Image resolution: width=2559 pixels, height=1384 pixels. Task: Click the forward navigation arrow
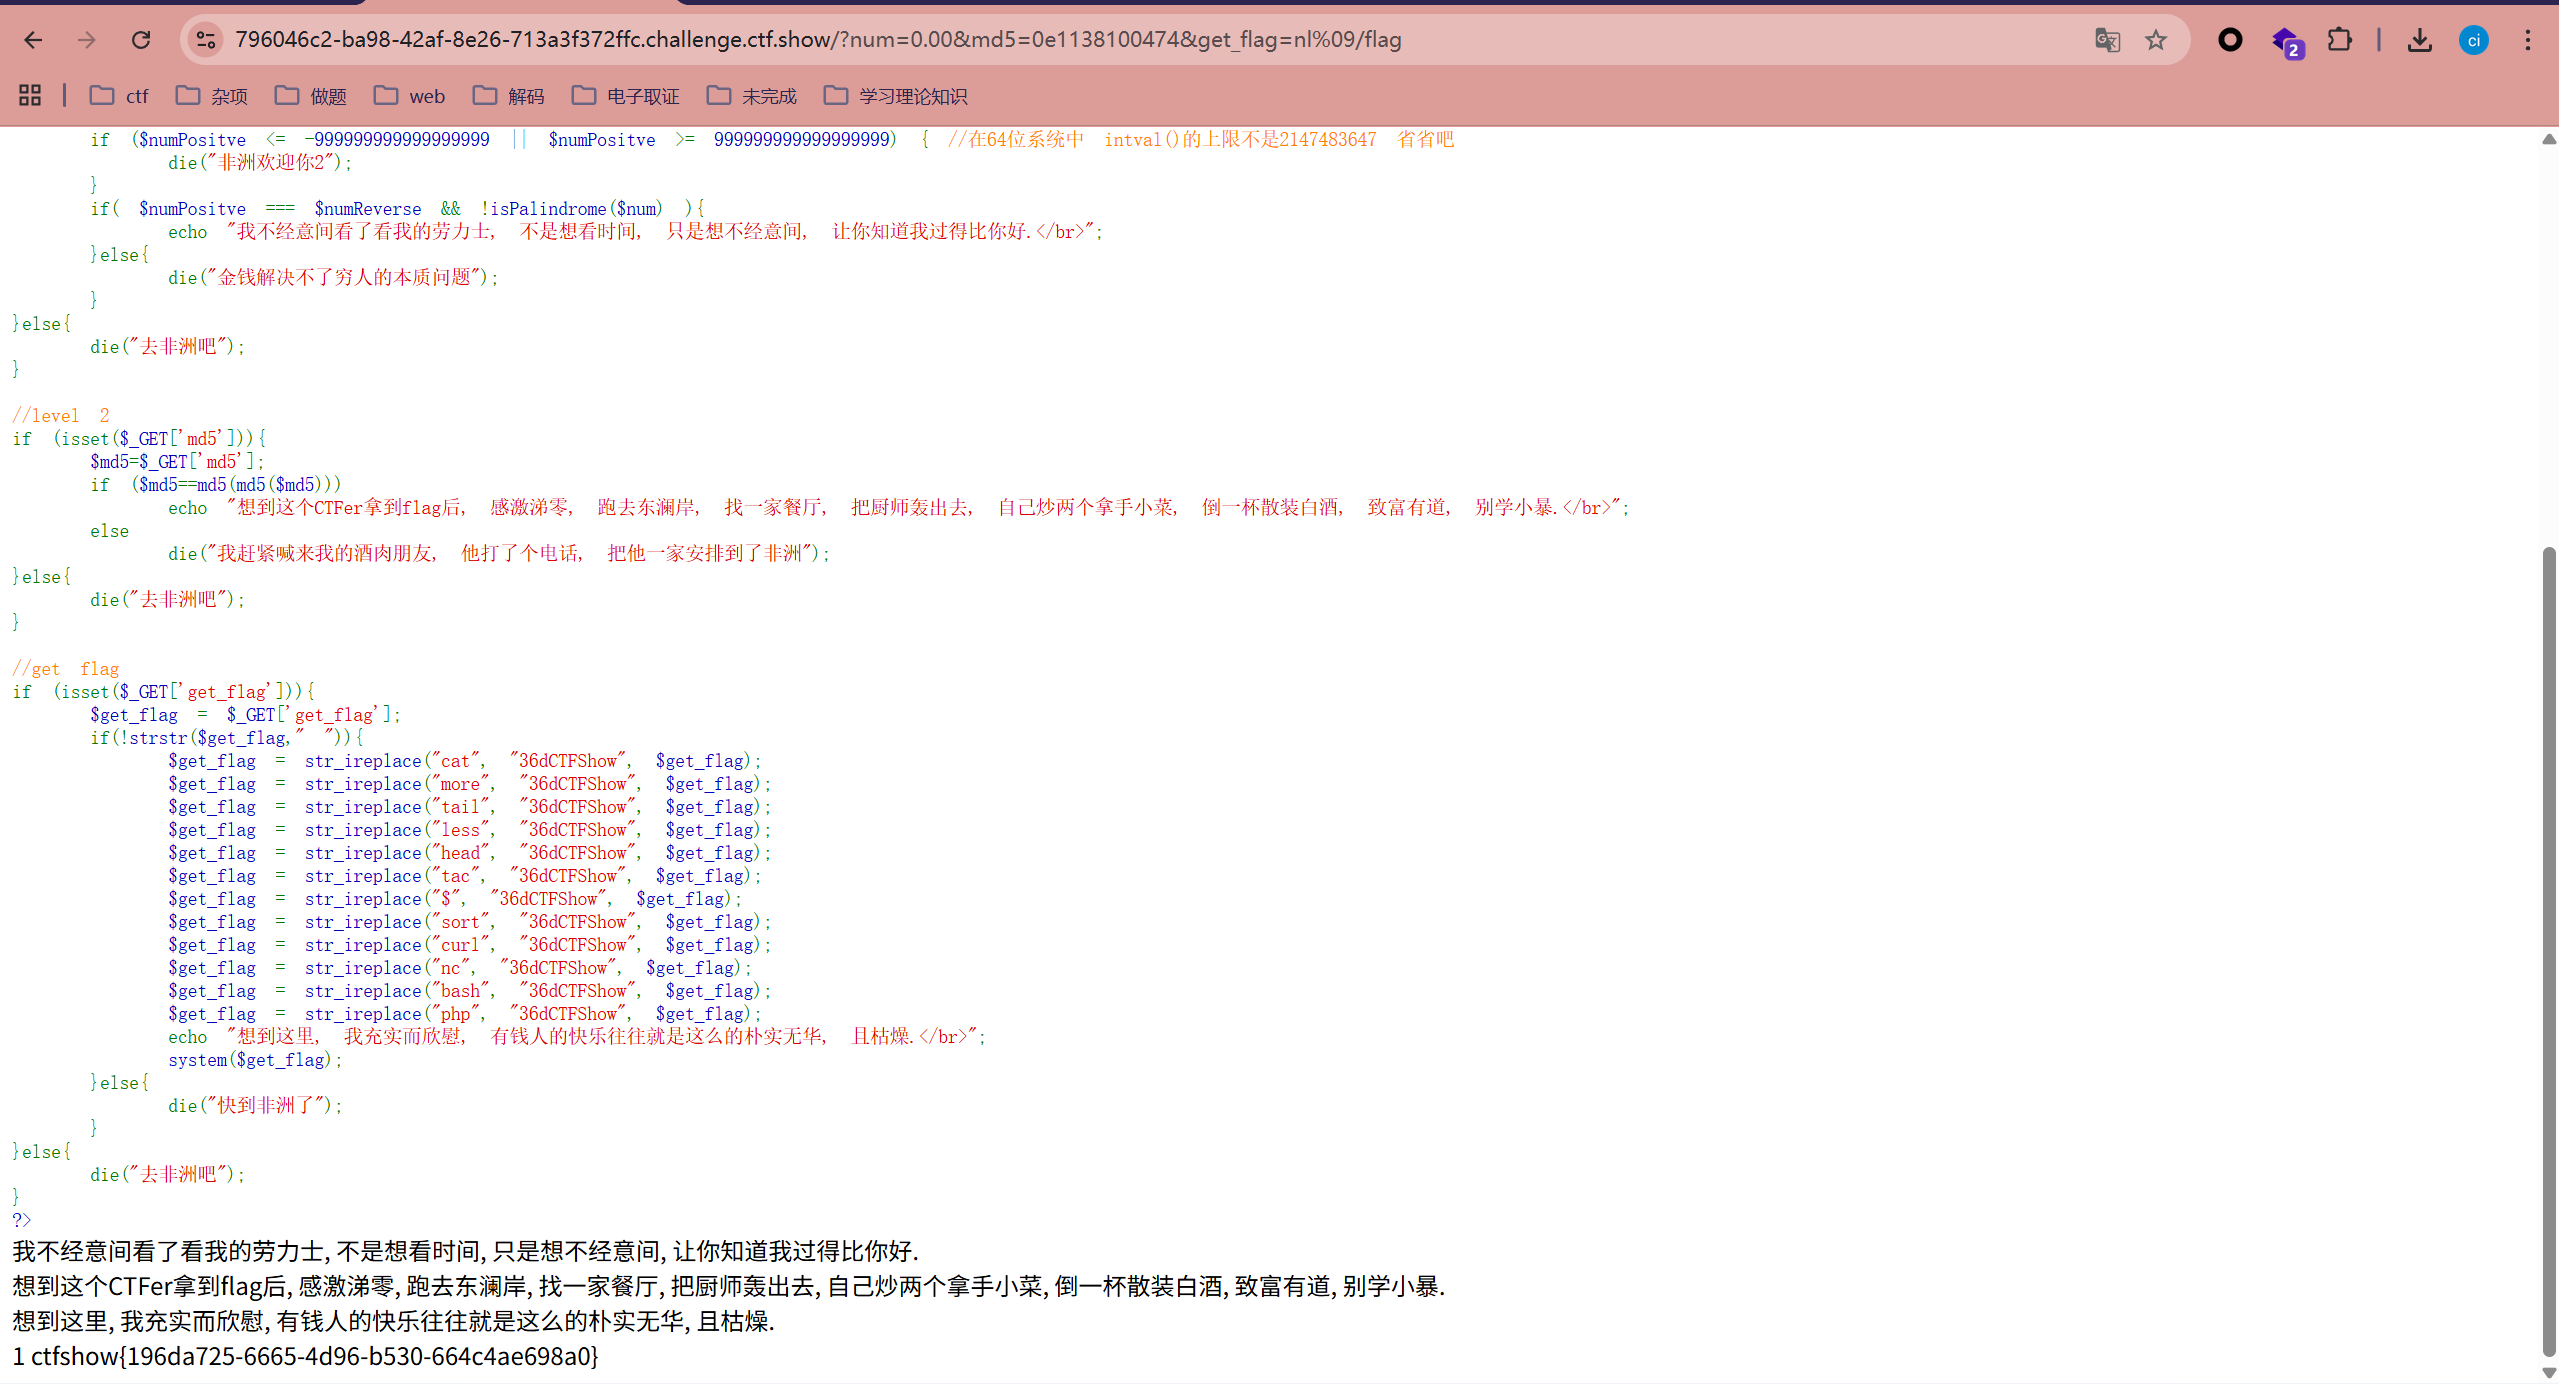point(87,40)
